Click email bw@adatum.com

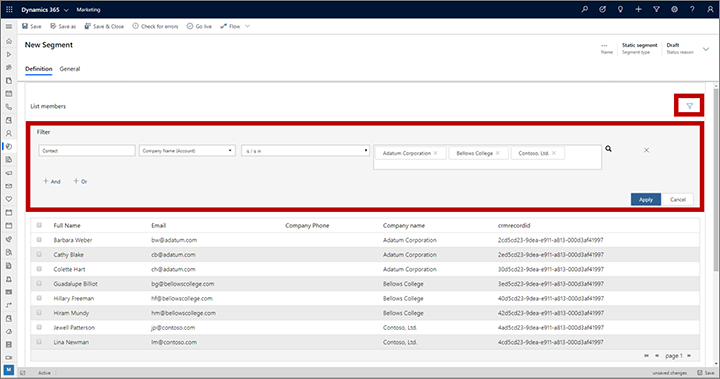pyautogui.click(x=174, y=240)
